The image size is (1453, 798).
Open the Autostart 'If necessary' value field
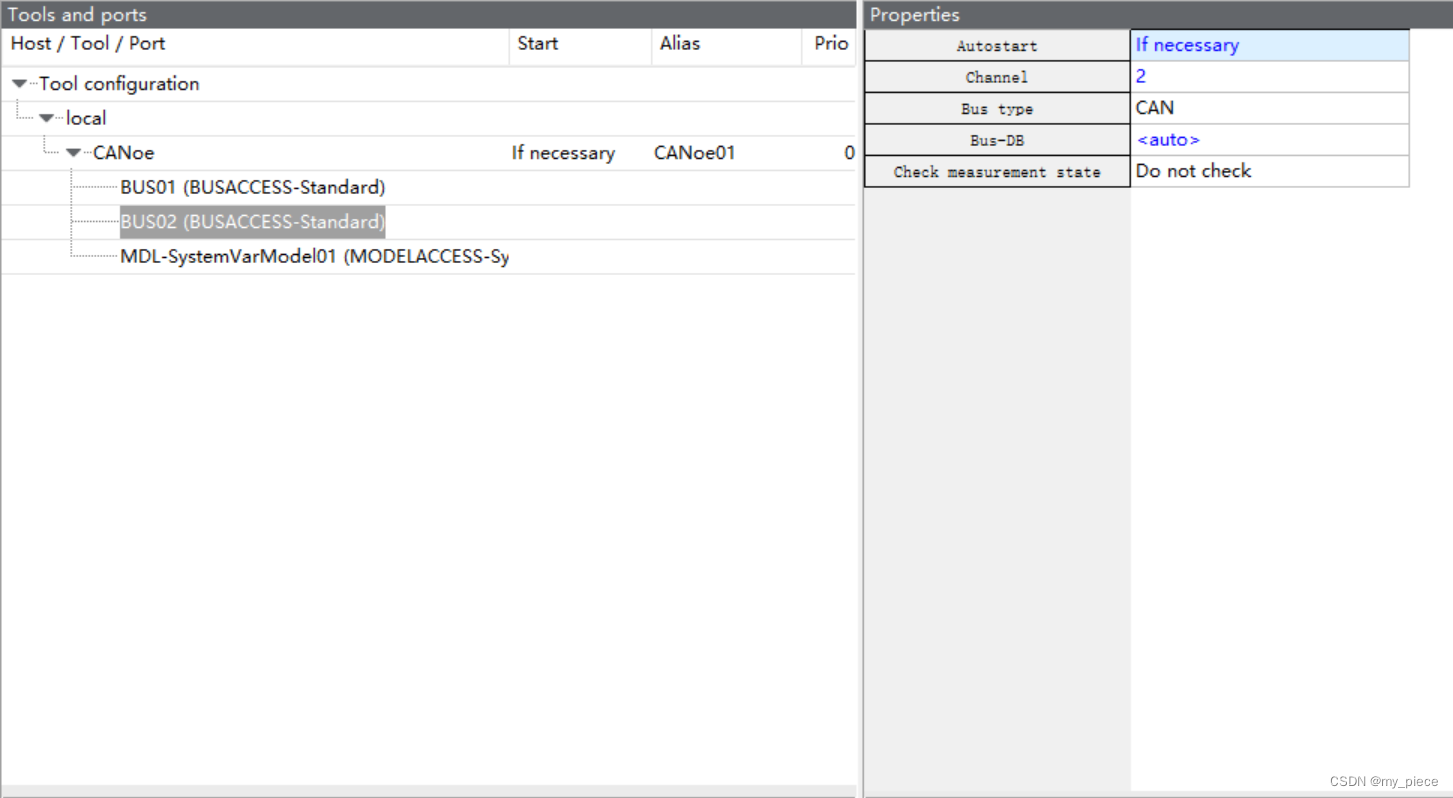click(x=1270, y=45)
